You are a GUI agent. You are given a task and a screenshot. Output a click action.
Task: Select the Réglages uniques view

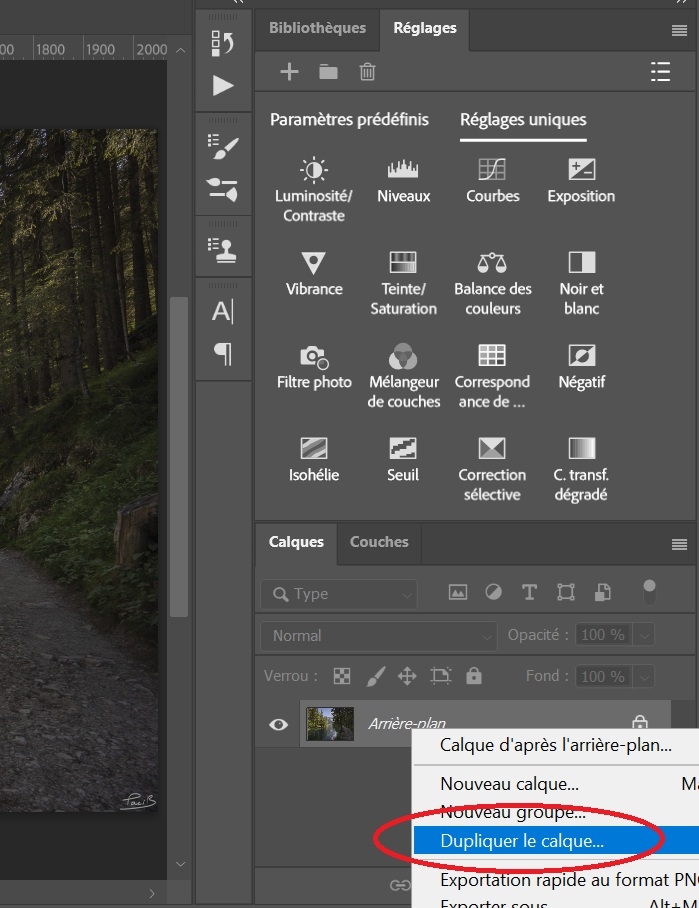point(523,120)
